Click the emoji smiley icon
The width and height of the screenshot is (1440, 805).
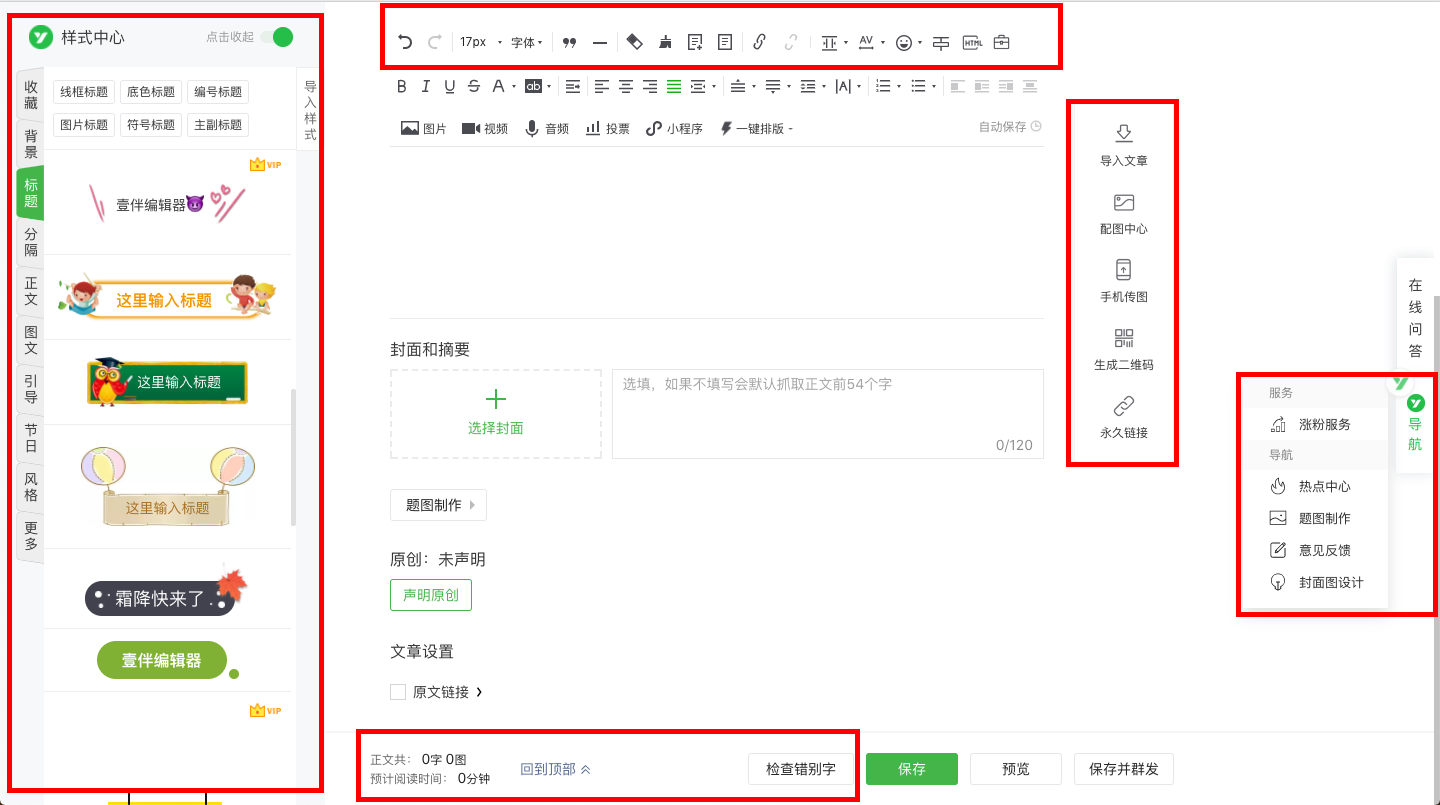[x=904, y=42]
